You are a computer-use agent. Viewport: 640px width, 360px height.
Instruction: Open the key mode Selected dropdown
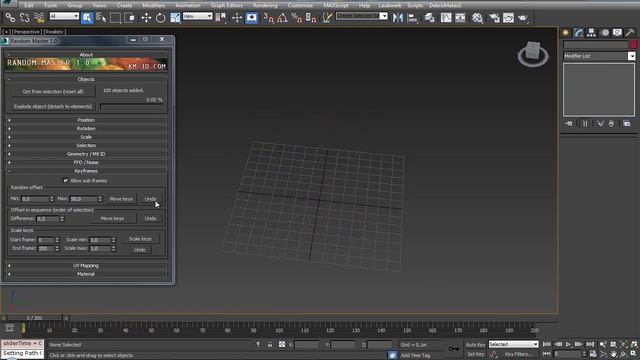pyautogui.click(x=513, y=344)
